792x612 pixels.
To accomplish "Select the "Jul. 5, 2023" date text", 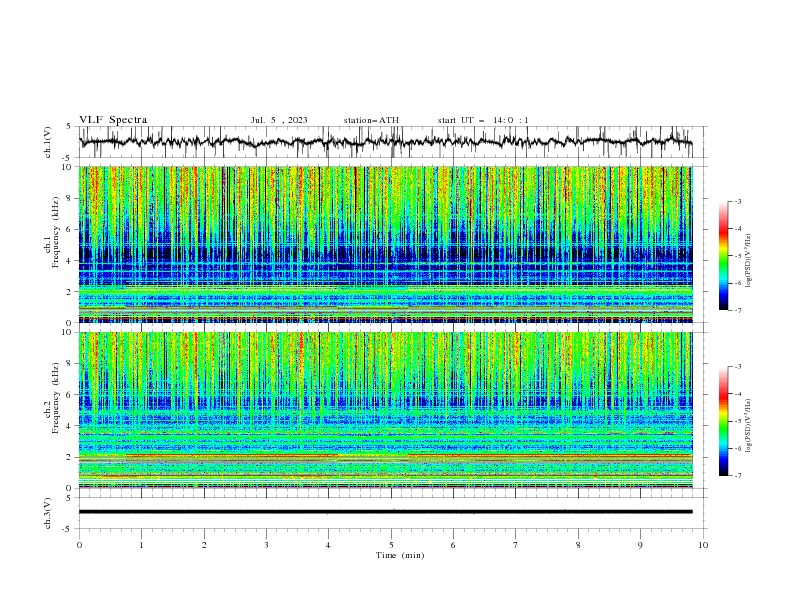I will tap(279, 120).
